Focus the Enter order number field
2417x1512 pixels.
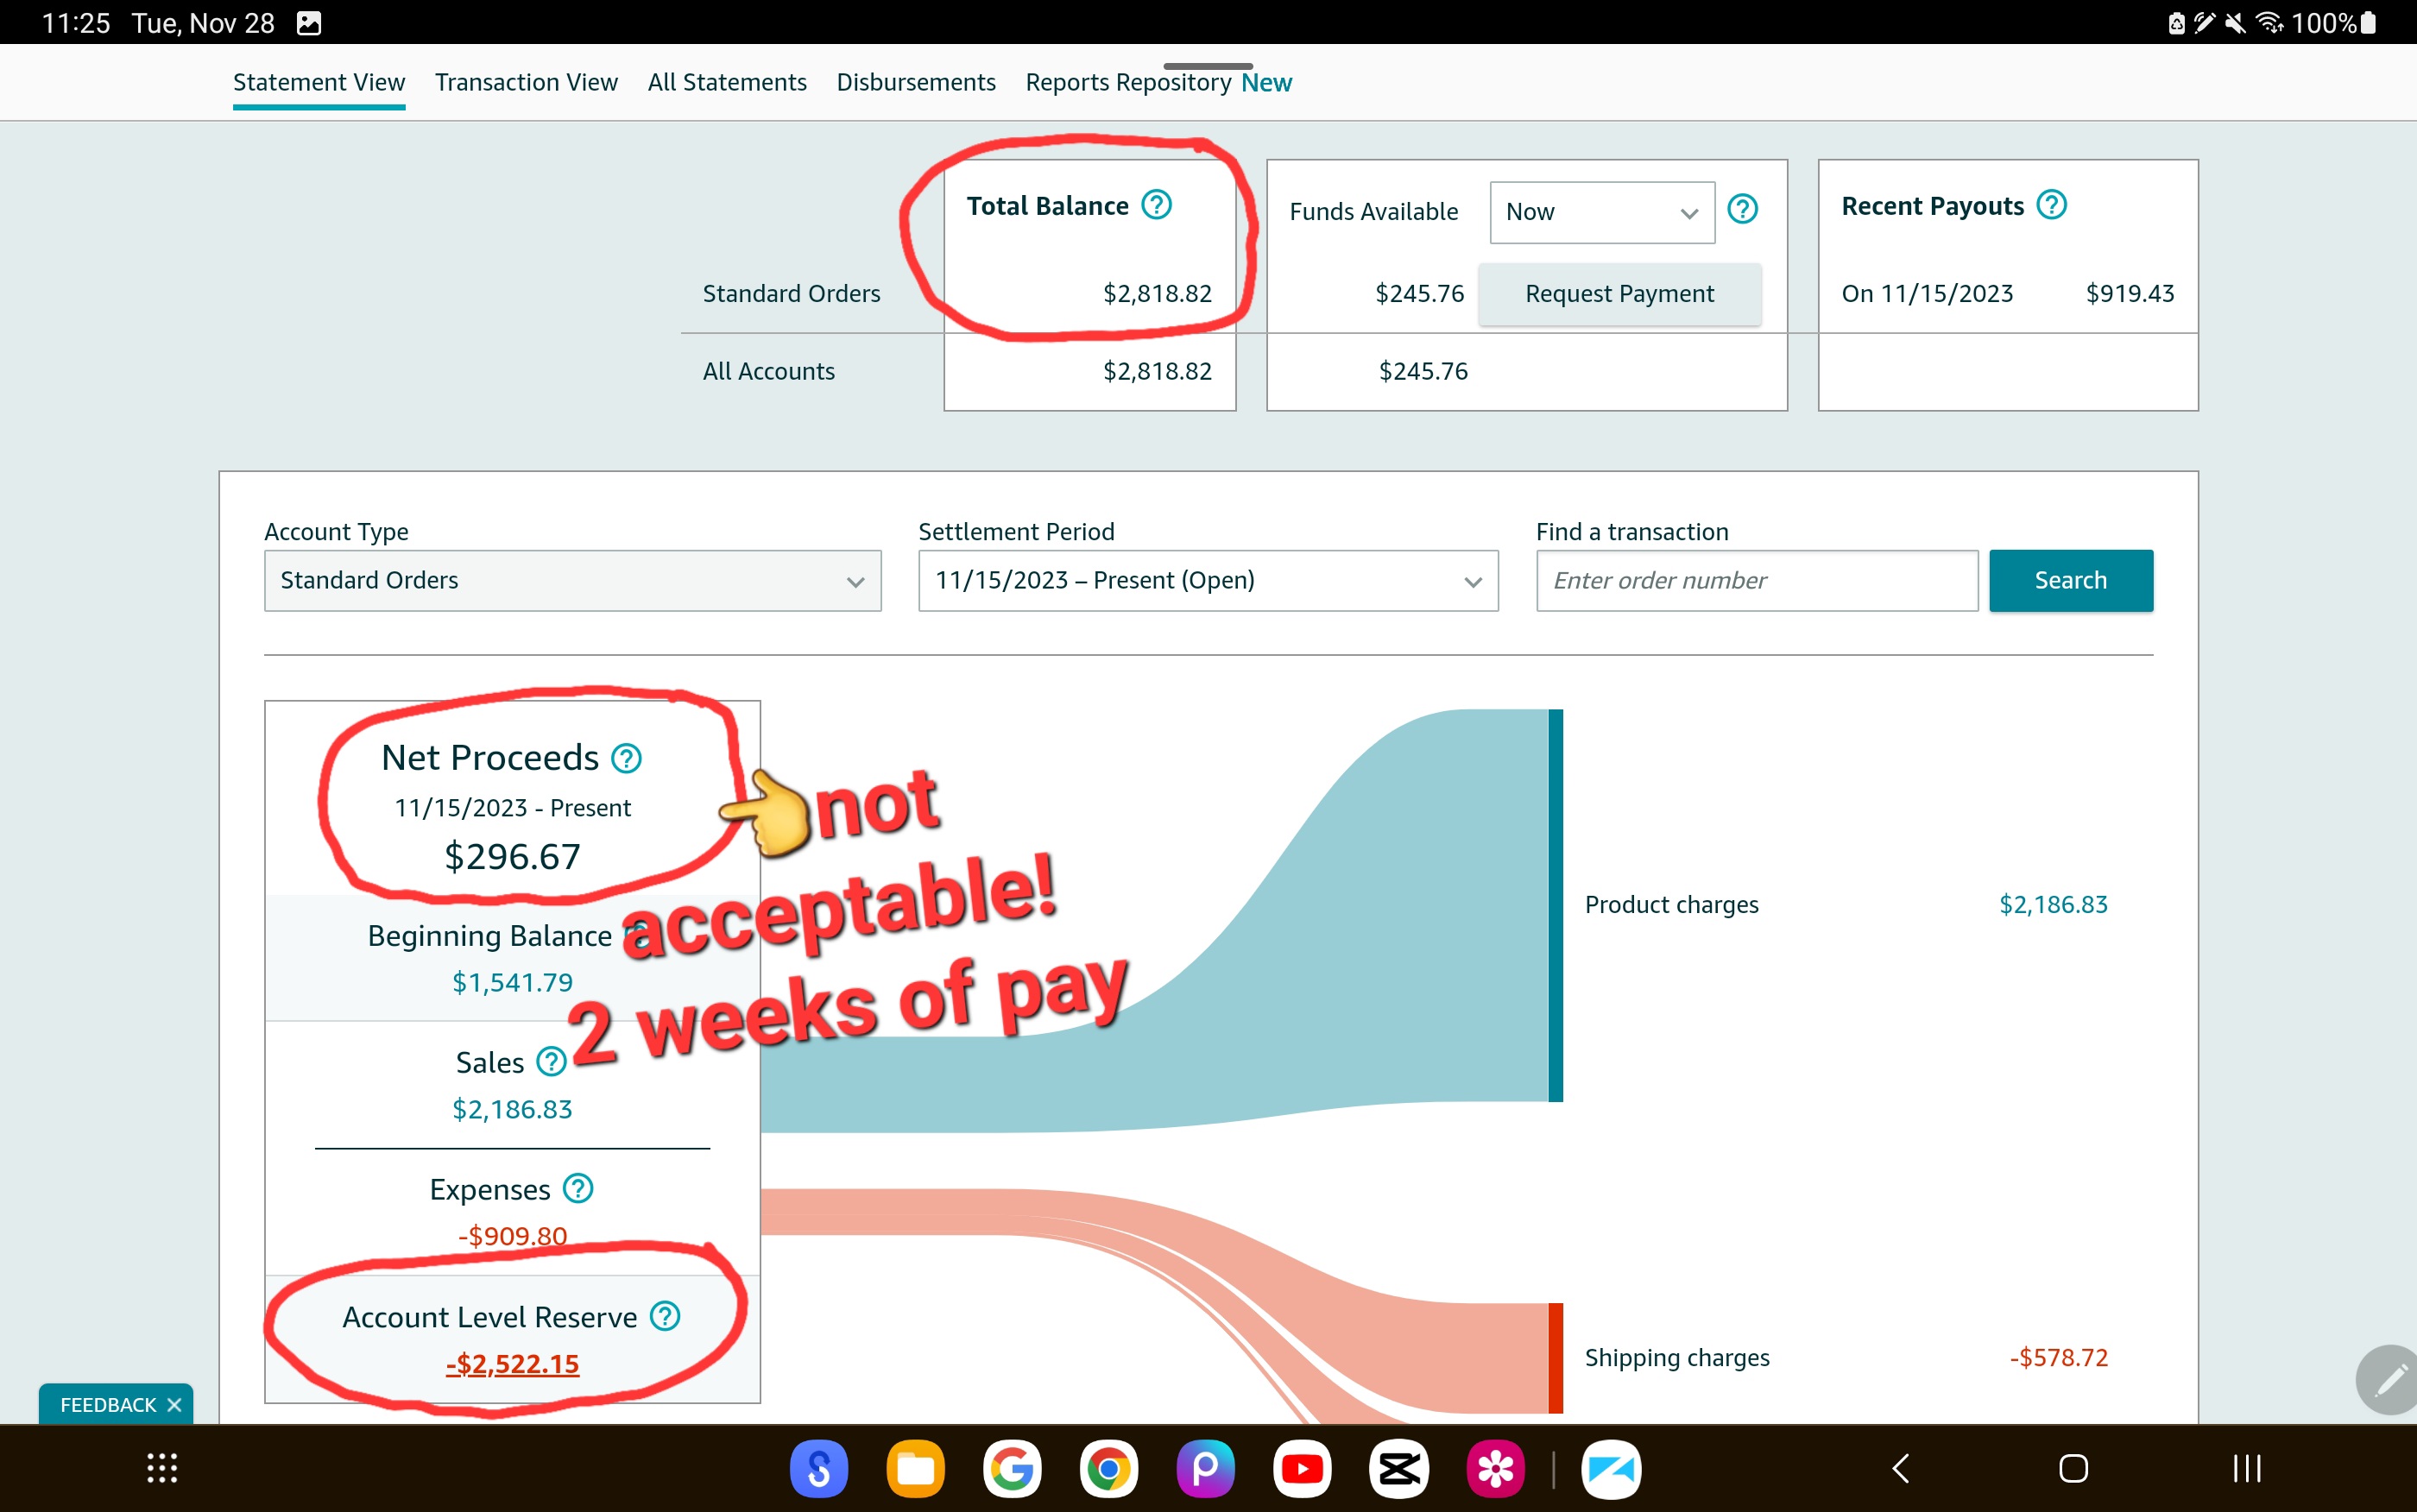click(1757, 580)
